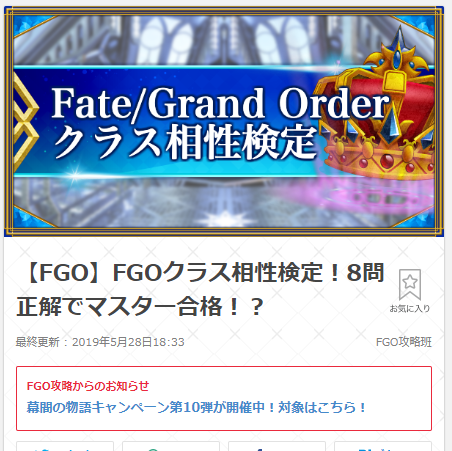This screenshot has width=452, height=451.
Task: Click the red jeweled crown illustration
Action: 377,110
